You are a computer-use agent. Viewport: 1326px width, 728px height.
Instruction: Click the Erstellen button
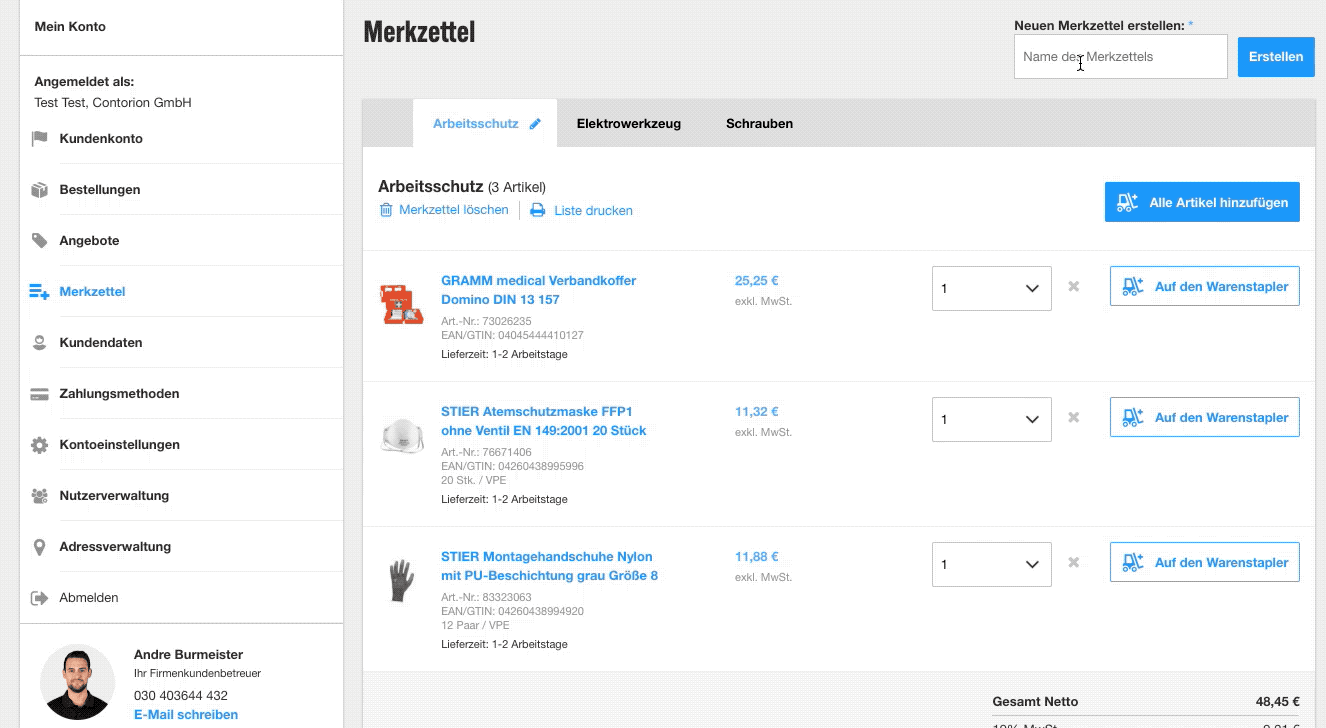pos(1275,57)
